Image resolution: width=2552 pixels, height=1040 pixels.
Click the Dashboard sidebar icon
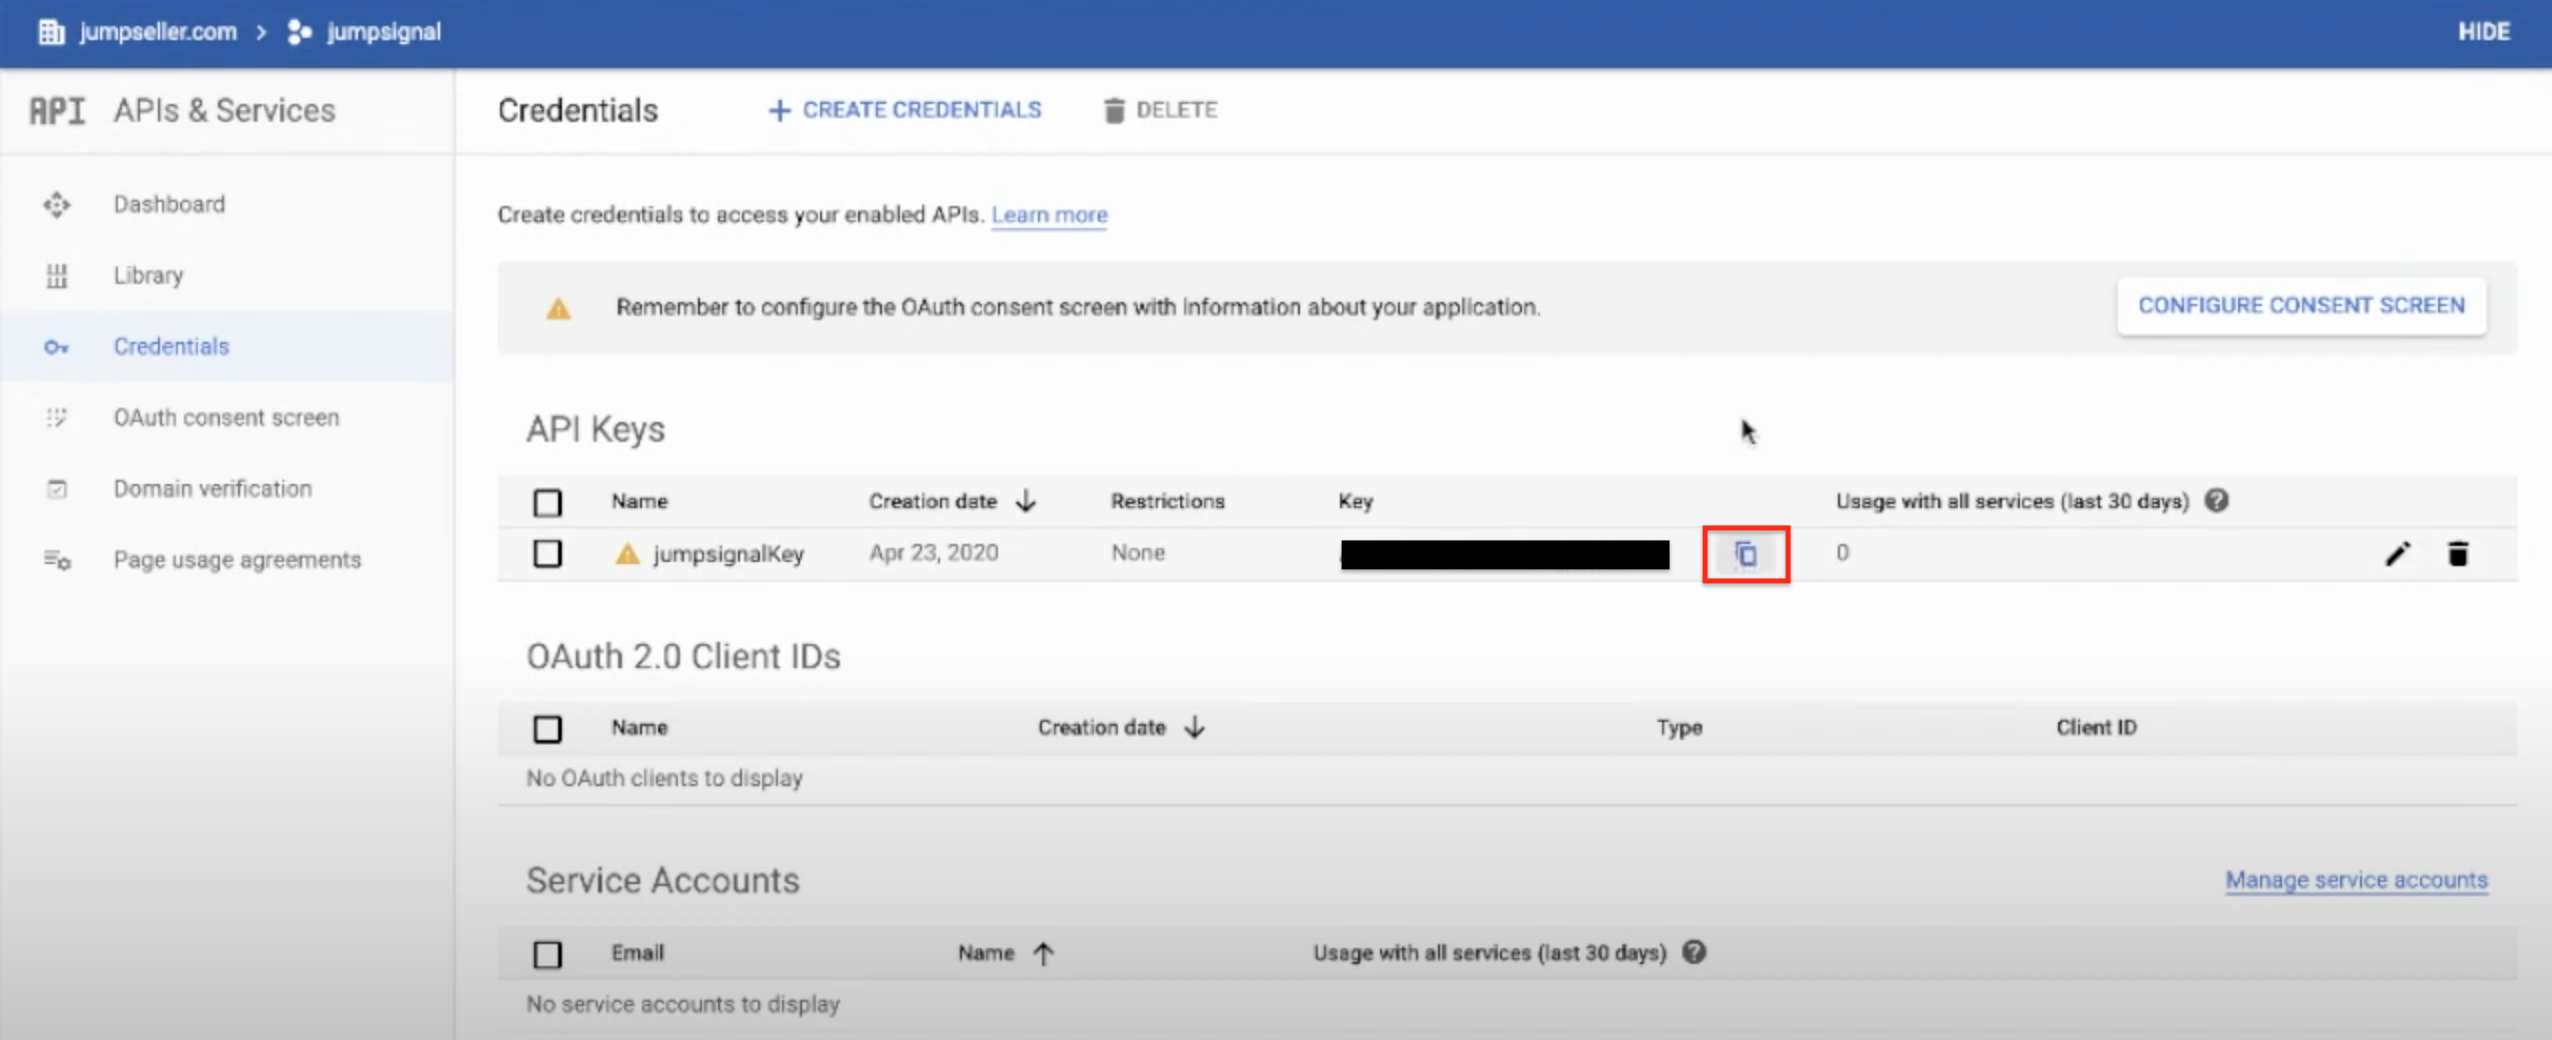click(57, 204)
